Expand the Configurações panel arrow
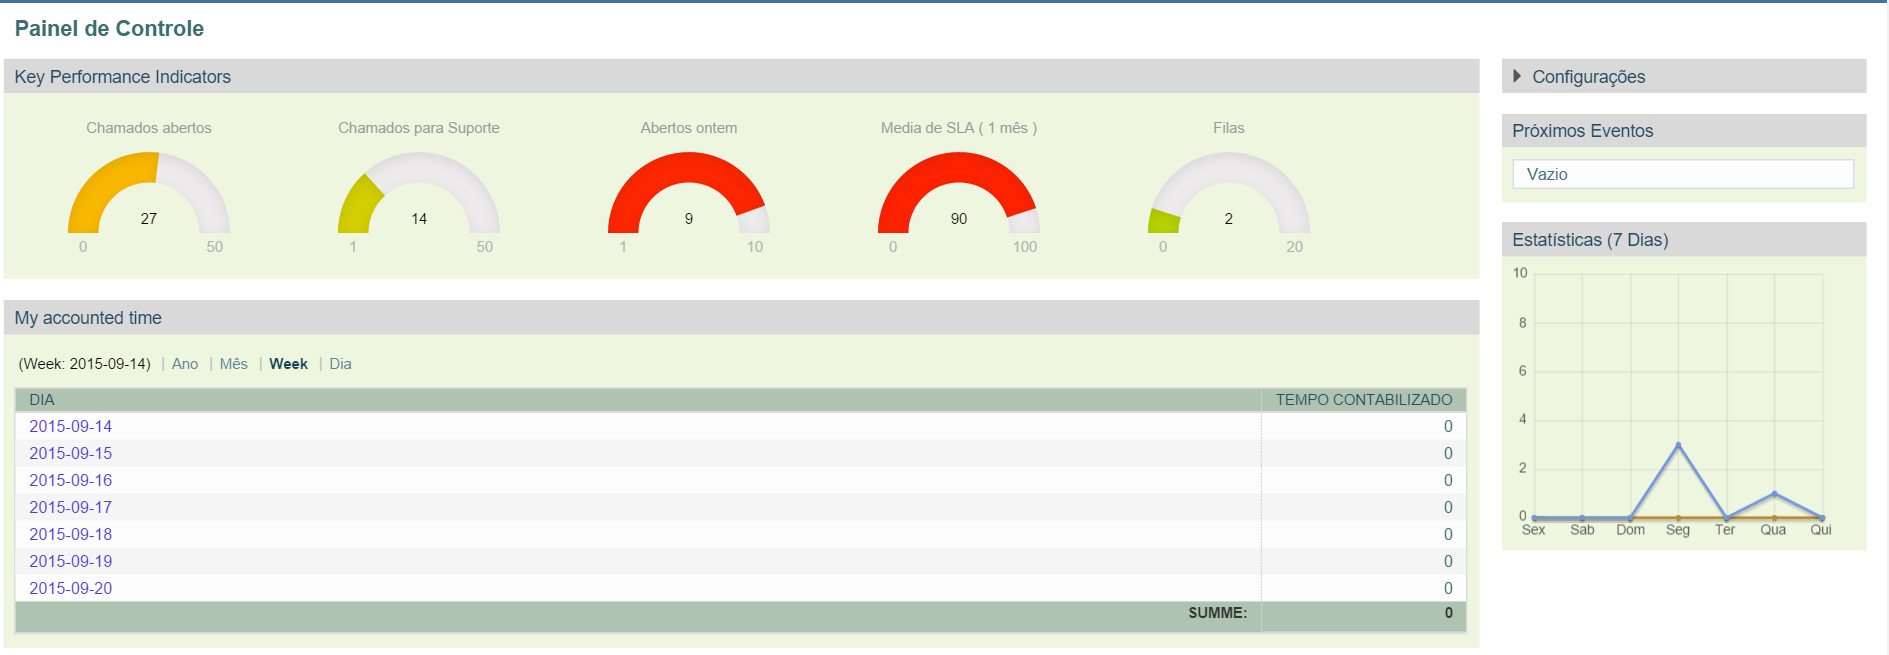The image size is (1889, 655). click(1517, 76)
